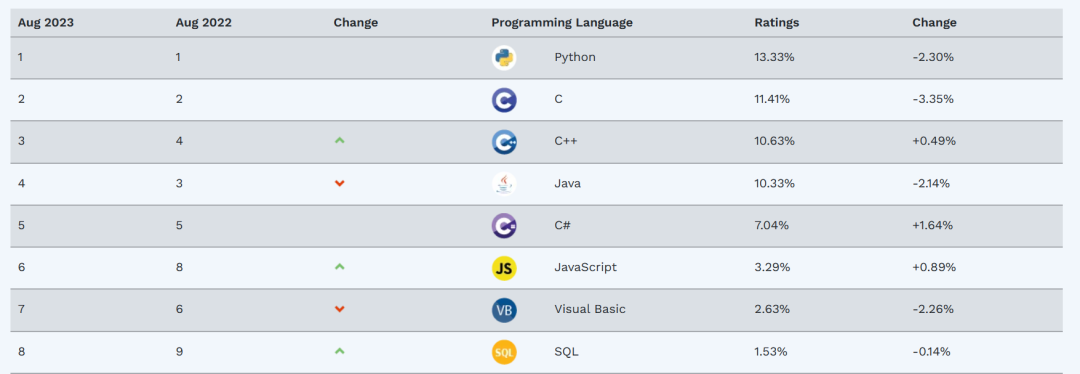Click the Ratings column header

[x=777, y=23]
